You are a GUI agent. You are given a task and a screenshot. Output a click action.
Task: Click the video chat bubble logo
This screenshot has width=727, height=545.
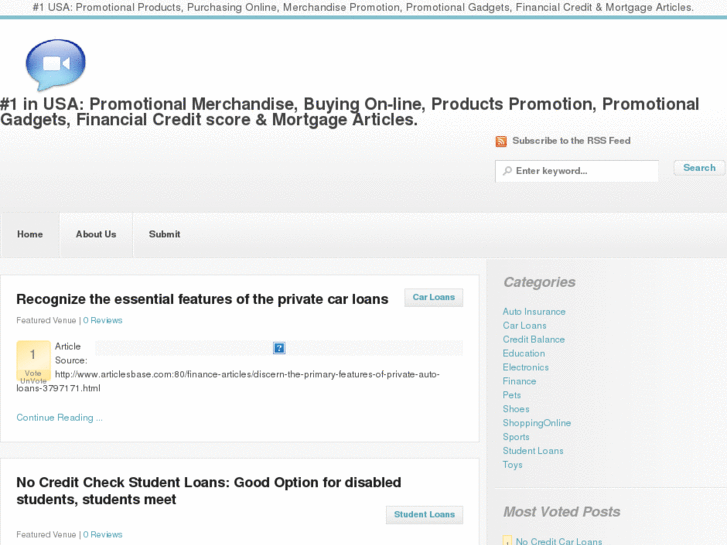(x=56, y=64)
